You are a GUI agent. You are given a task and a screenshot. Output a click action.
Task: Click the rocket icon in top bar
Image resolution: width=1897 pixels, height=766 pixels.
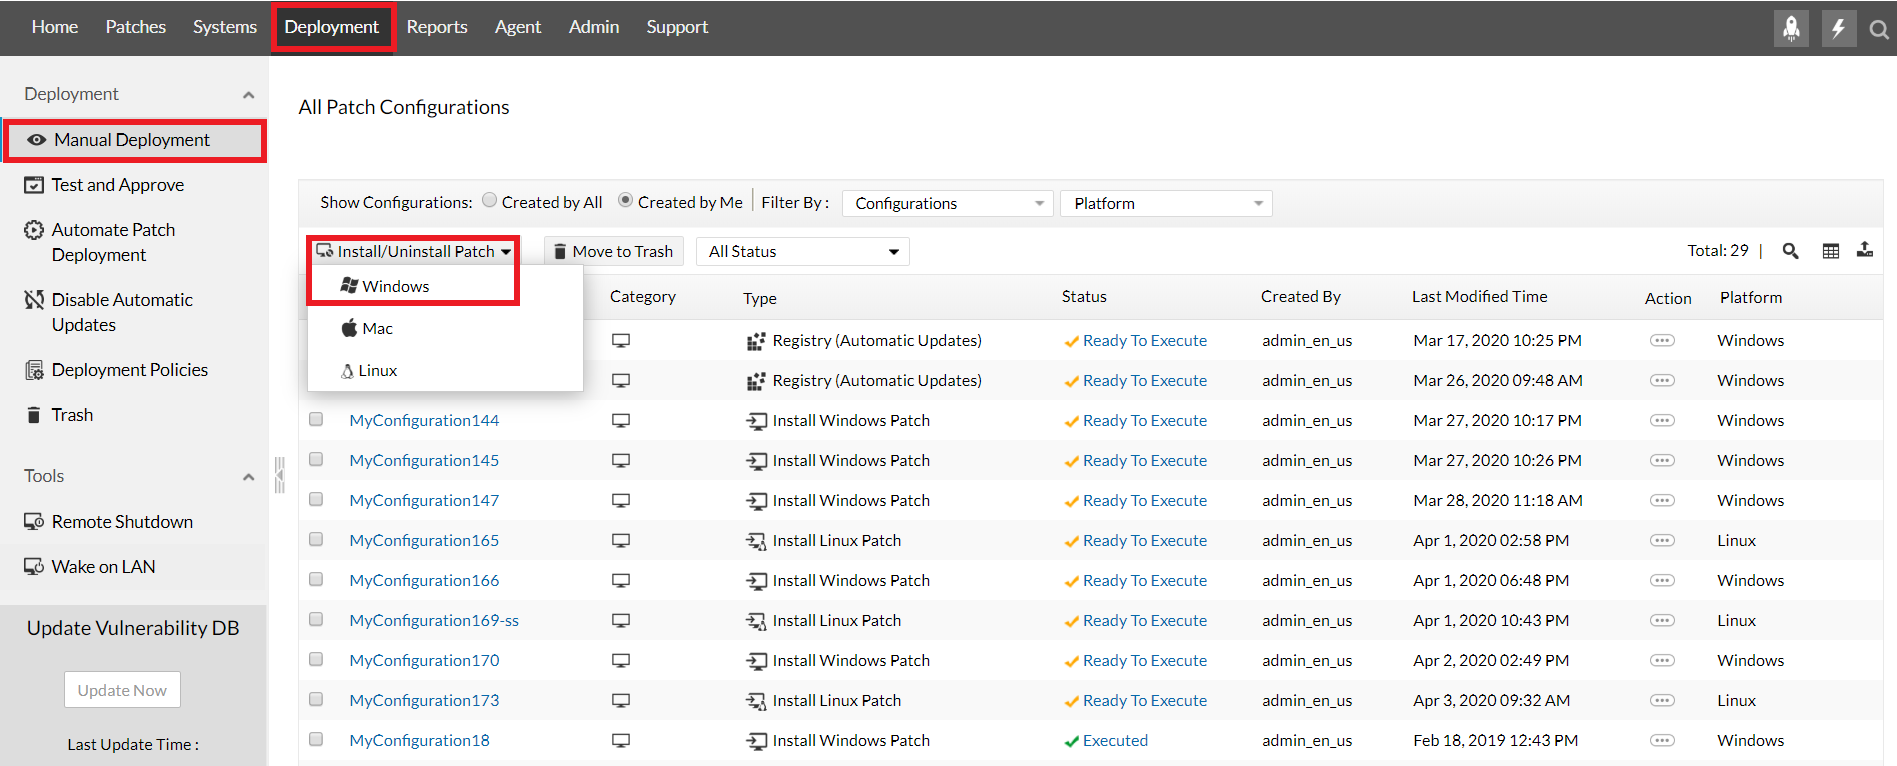pyautogui.click(x=1791, y=28)
